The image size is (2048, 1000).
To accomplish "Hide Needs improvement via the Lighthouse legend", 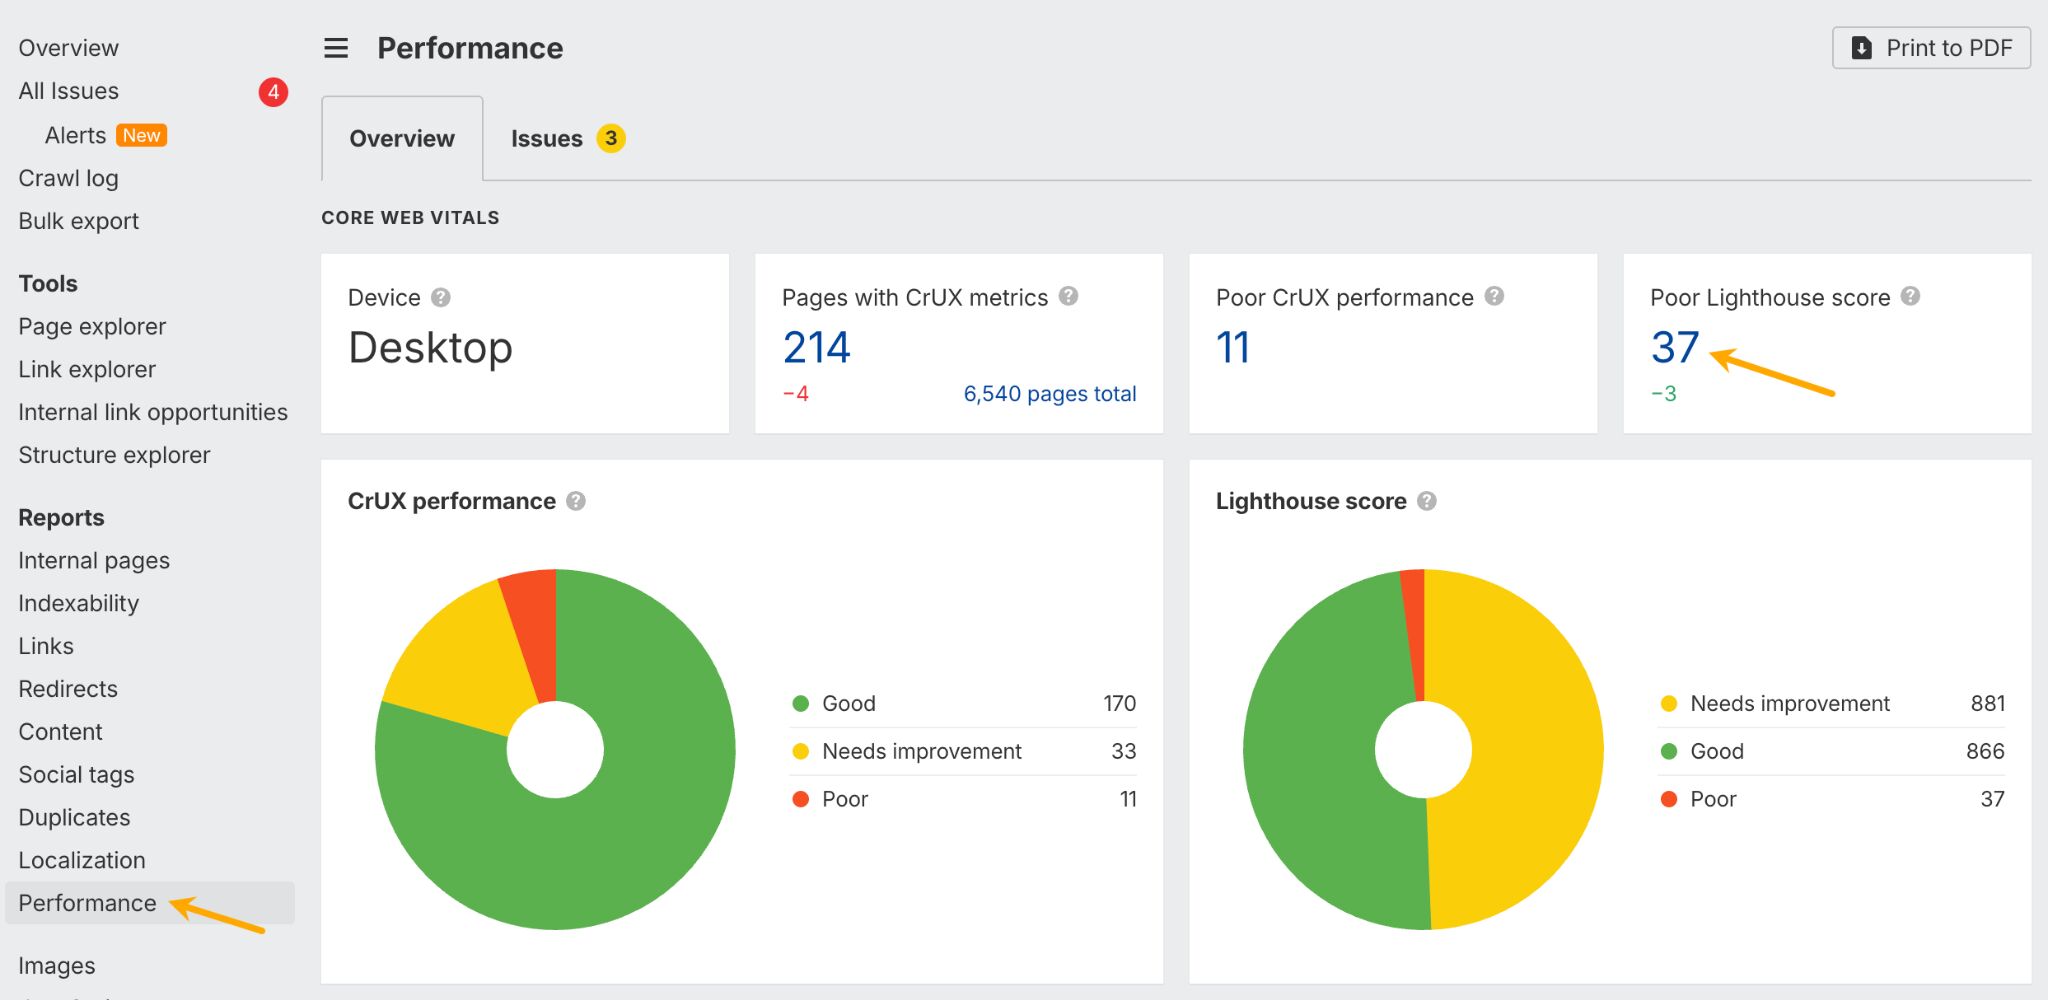I will [1789, 703].
